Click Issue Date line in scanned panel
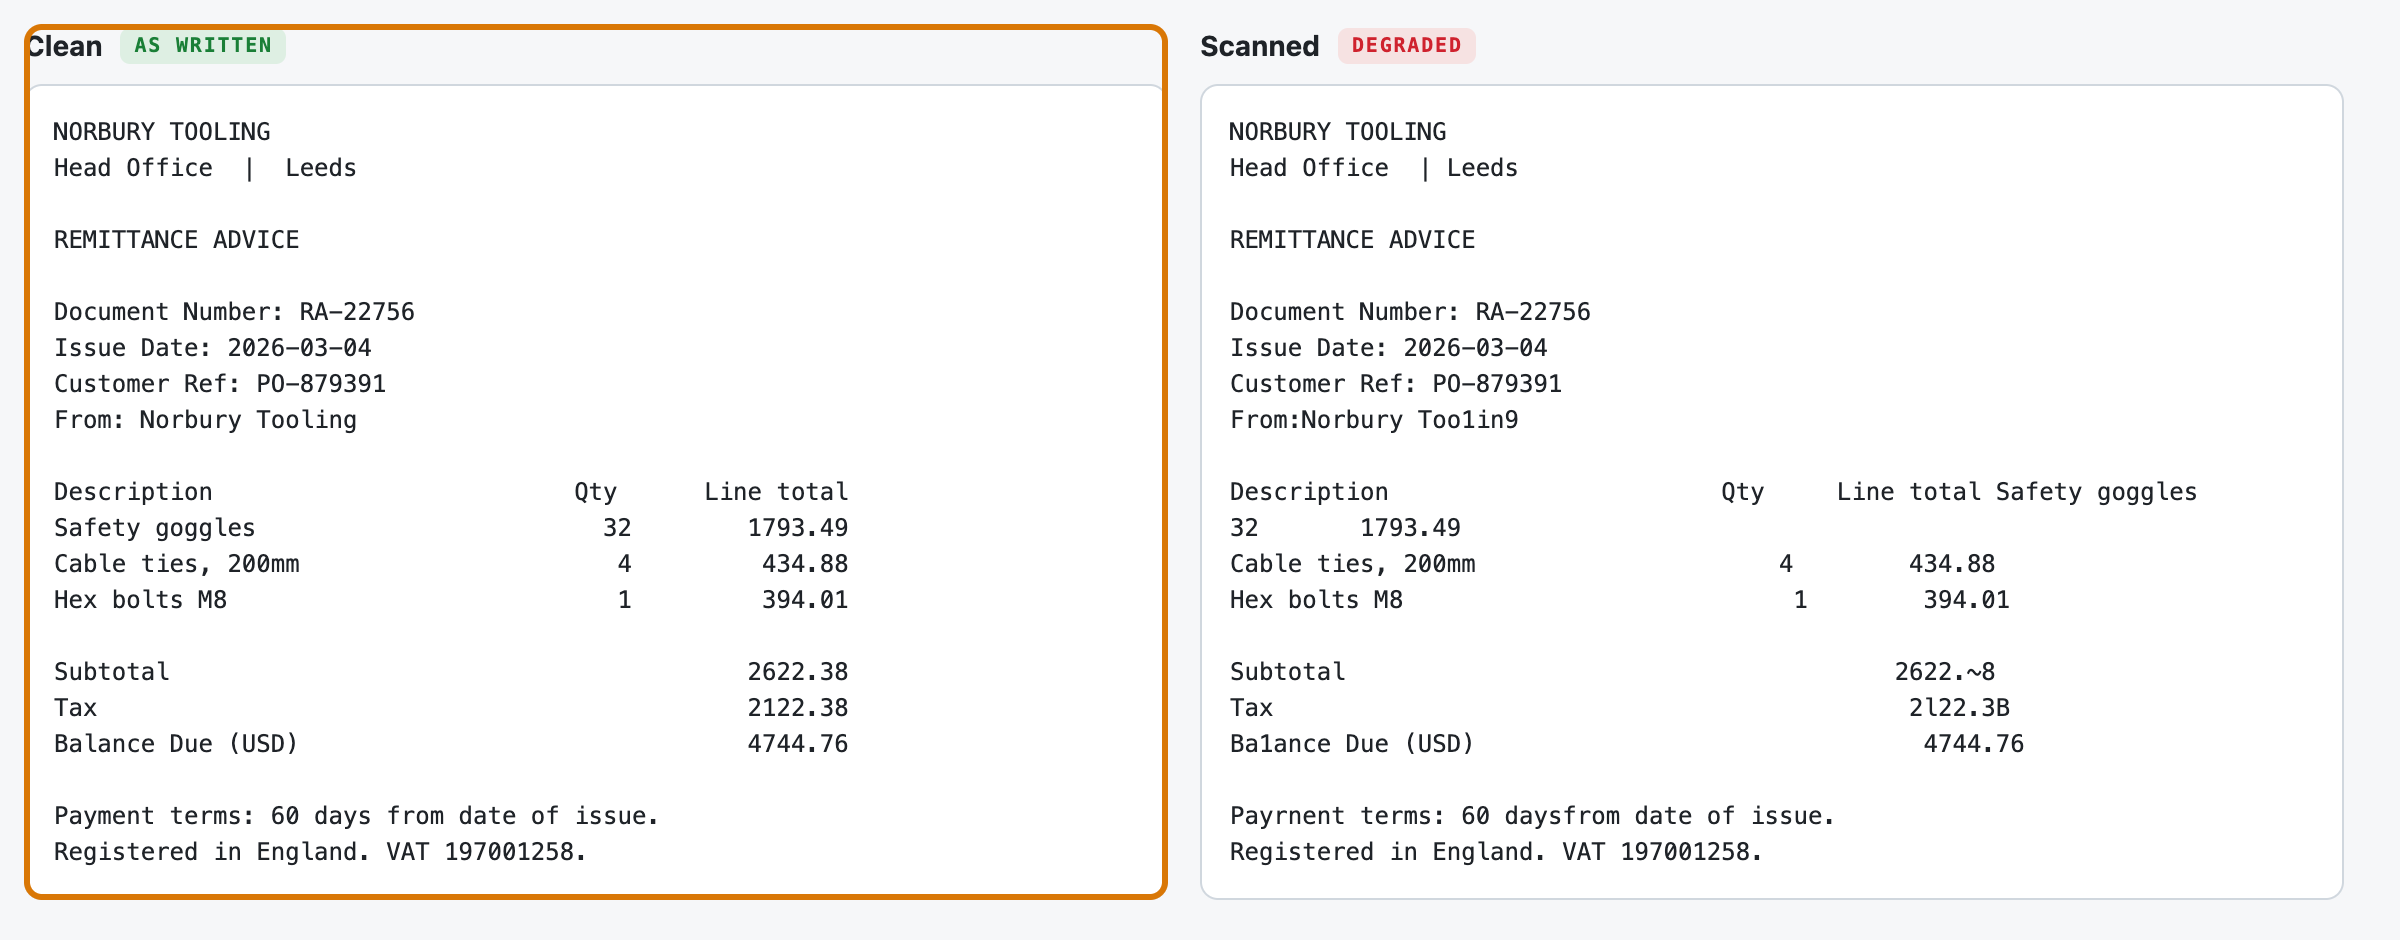This screenshot has height=940, width=2400. click(x=1388, y=348)
